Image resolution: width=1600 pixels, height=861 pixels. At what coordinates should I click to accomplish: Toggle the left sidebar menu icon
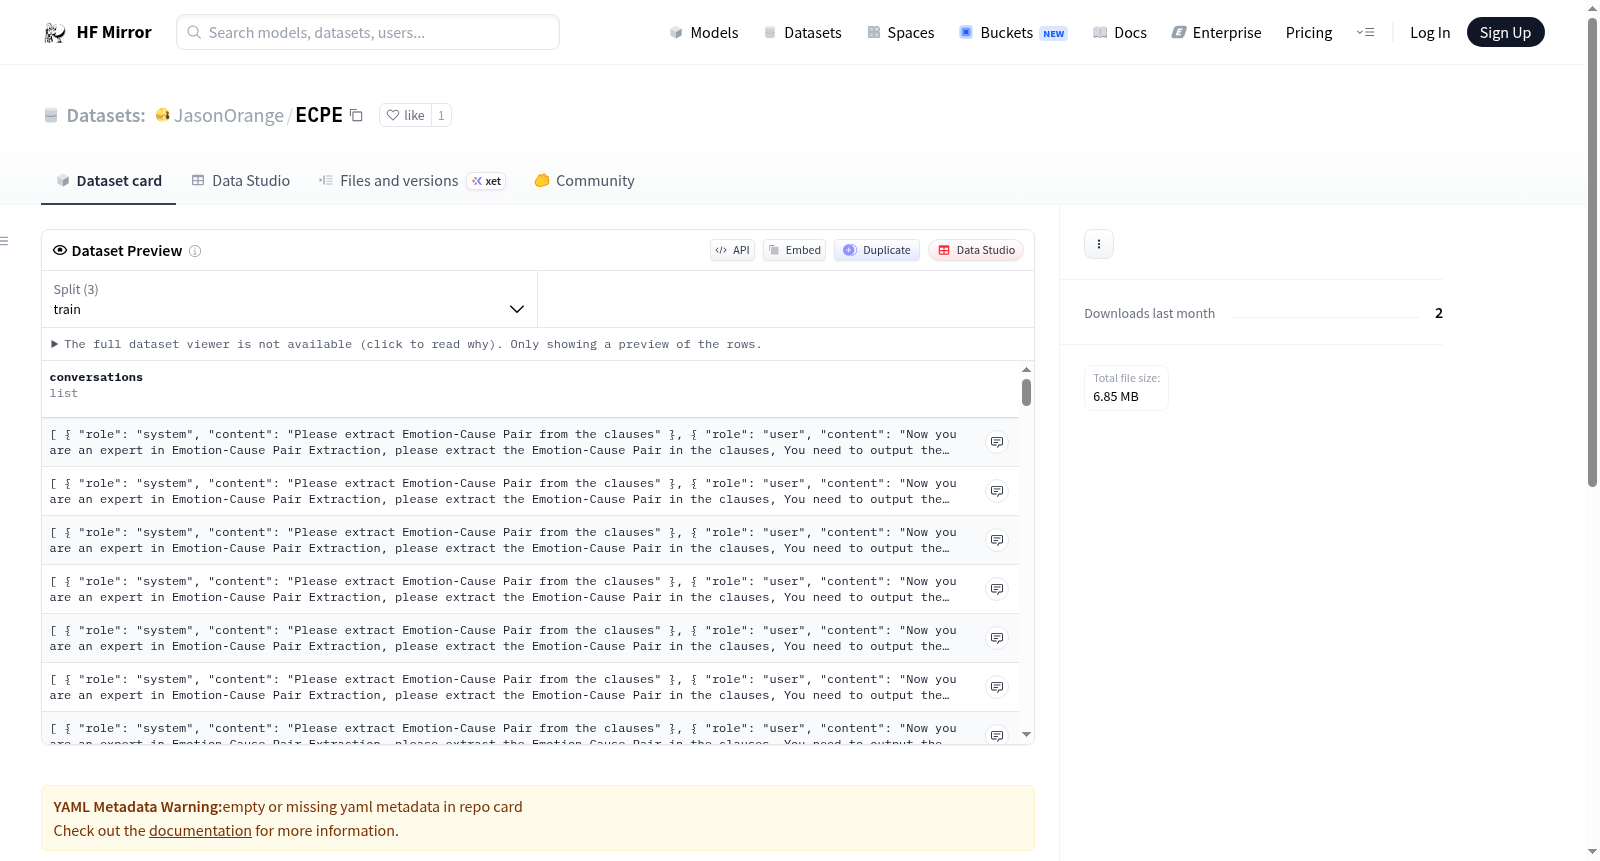click(x=5, y=241)
